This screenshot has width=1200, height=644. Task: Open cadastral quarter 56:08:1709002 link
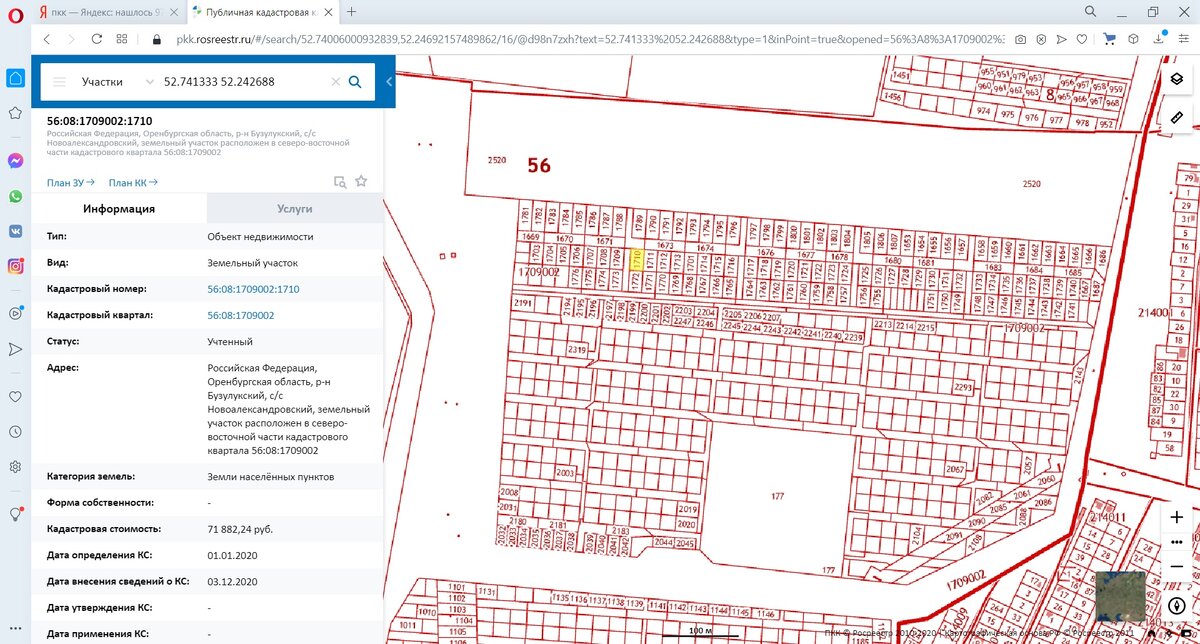click(241, 315)
